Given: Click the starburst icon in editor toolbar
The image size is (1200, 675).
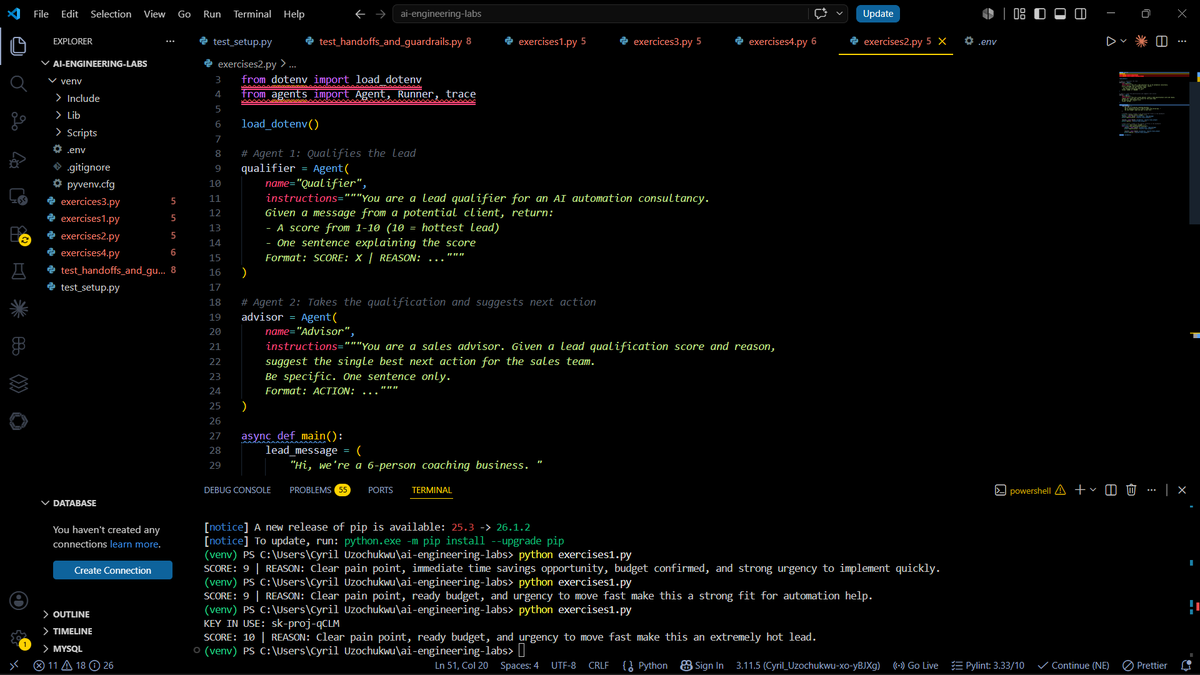Looking at the screenshot, I should click(1142, 41).
